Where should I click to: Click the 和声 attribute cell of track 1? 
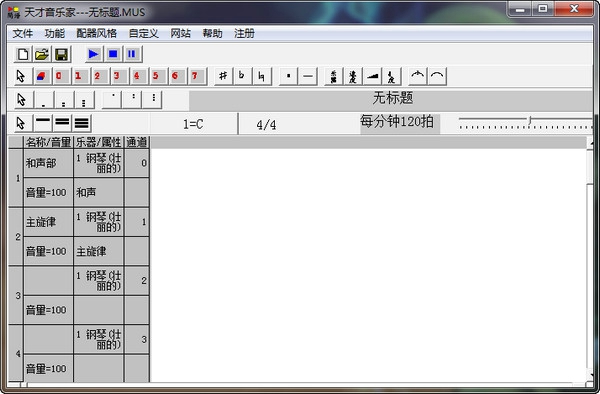click(x=99, y=192)
